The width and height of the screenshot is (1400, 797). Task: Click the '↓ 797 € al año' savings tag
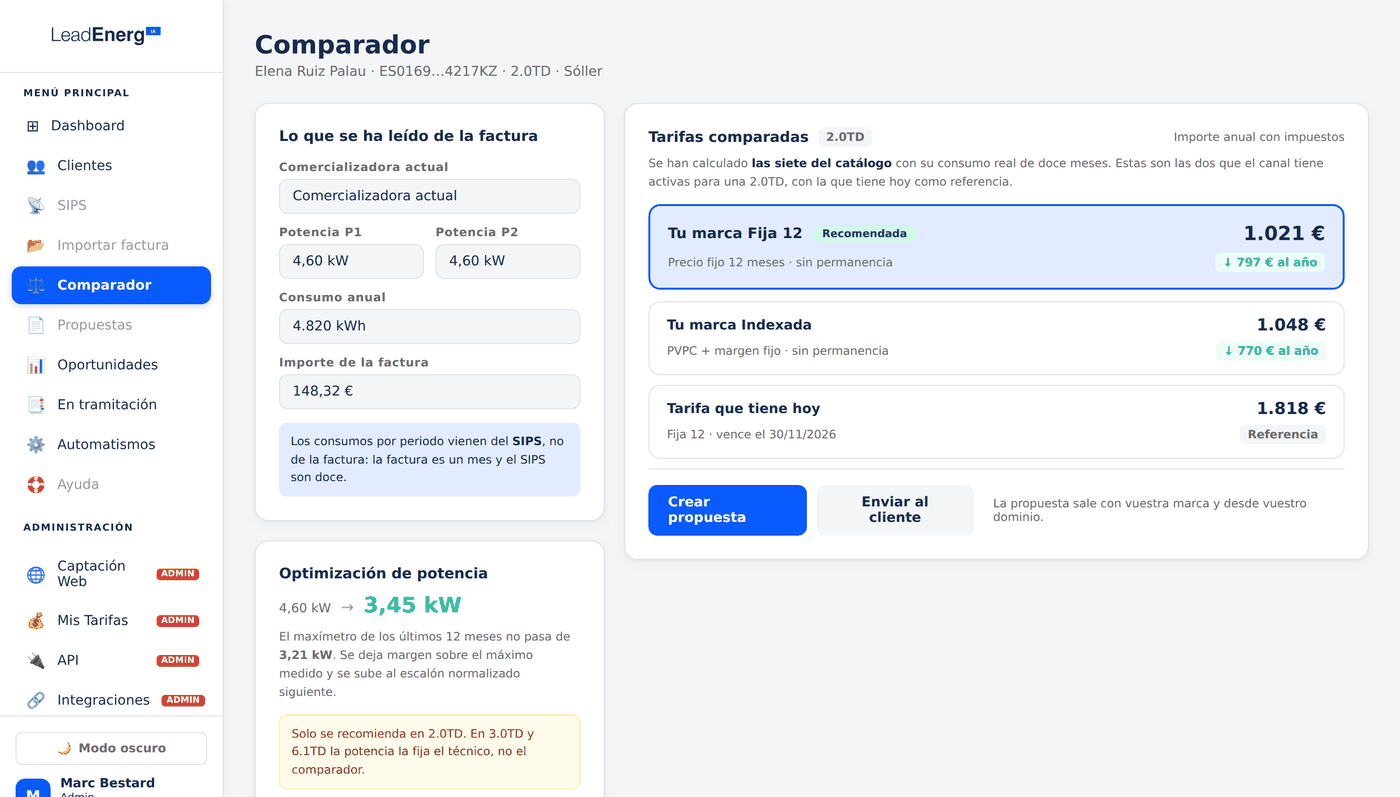1270,262
